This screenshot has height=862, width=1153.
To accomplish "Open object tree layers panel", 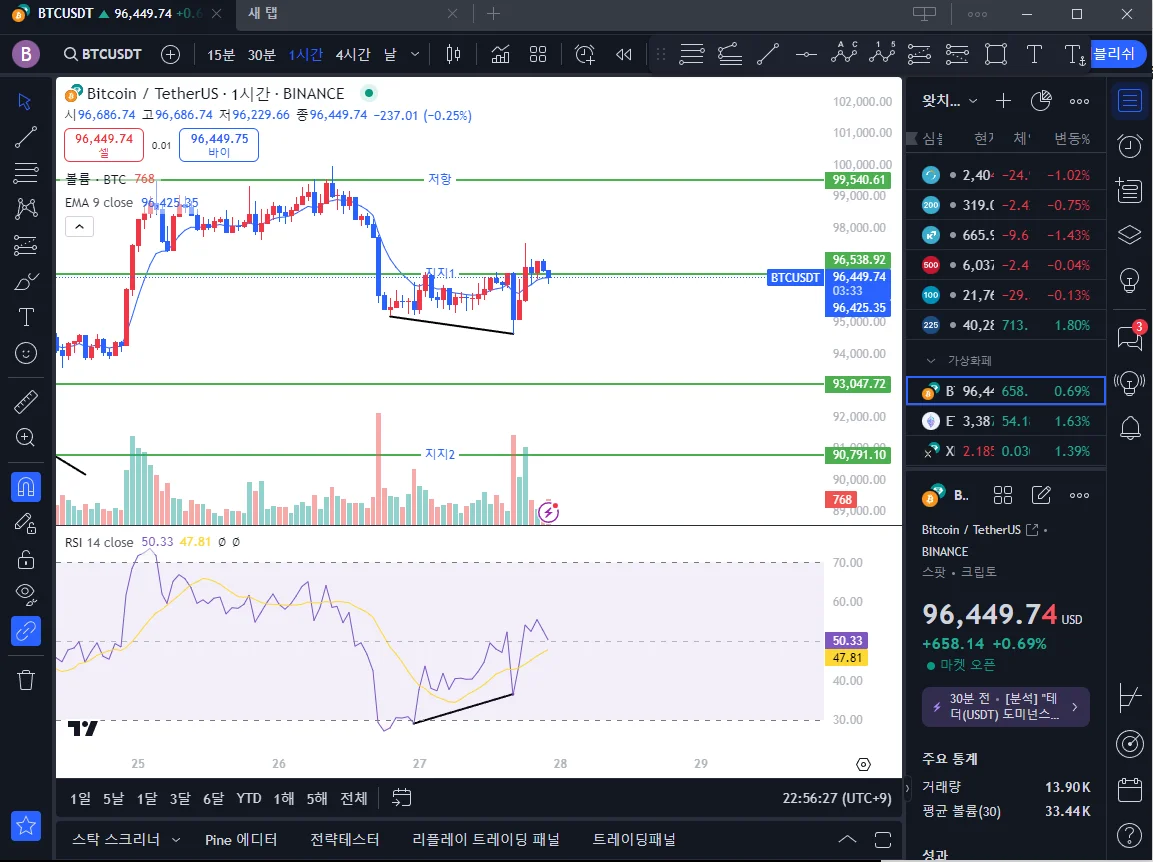I will 1129,235.
